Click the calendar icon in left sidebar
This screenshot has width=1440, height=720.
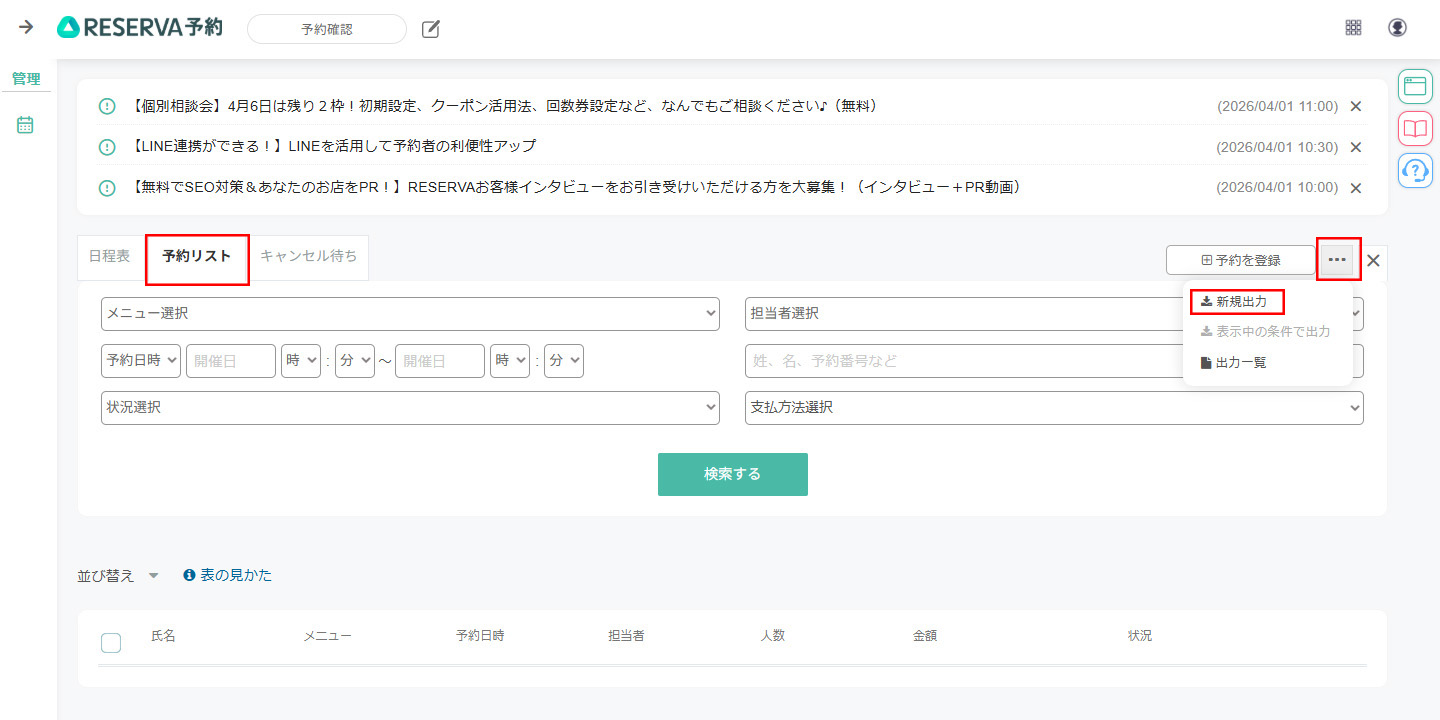pos(26,125)
